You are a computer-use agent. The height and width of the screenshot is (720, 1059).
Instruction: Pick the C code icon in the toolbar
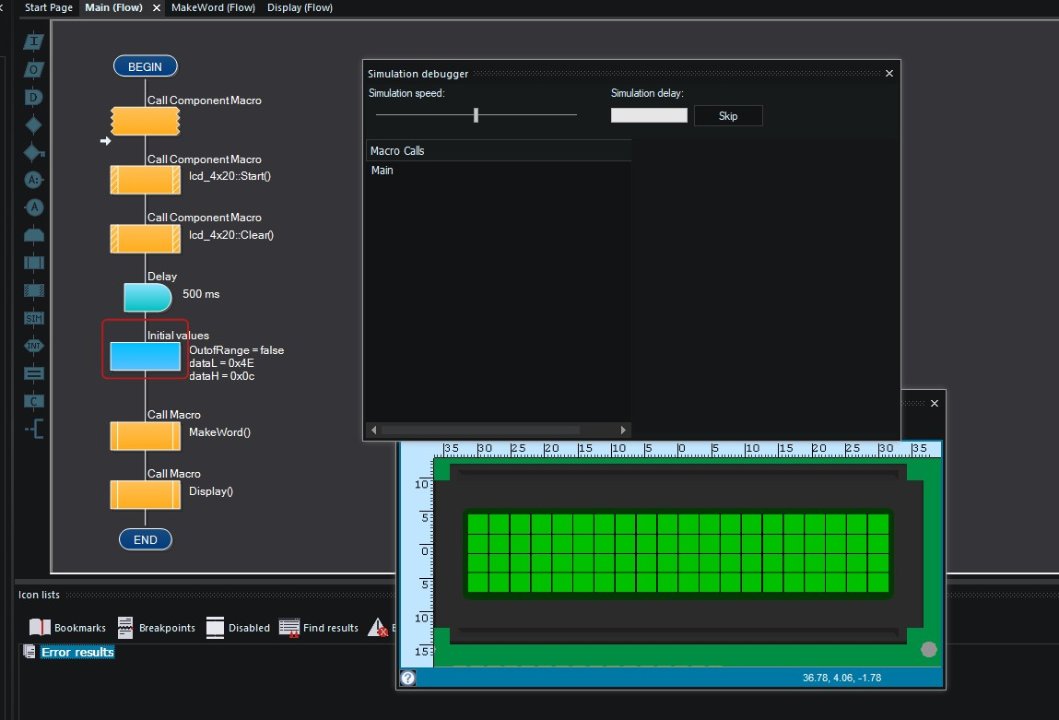point(34,401)
